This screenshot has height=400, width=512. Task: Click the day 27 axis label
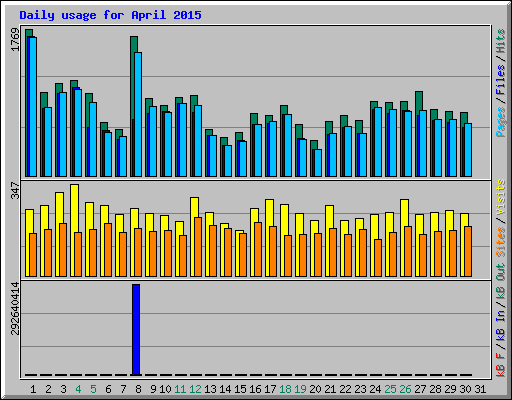[x=420, y=389]
